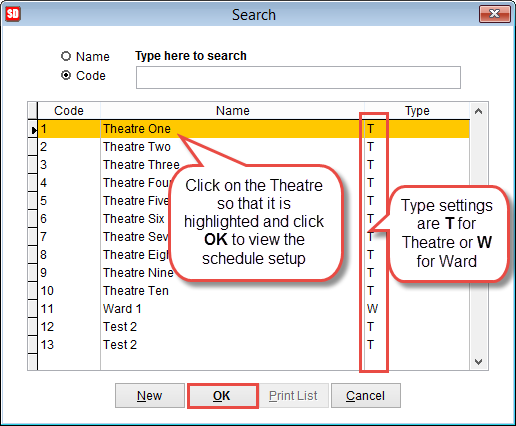Click the SD application icon in title bar

point(13,14)
